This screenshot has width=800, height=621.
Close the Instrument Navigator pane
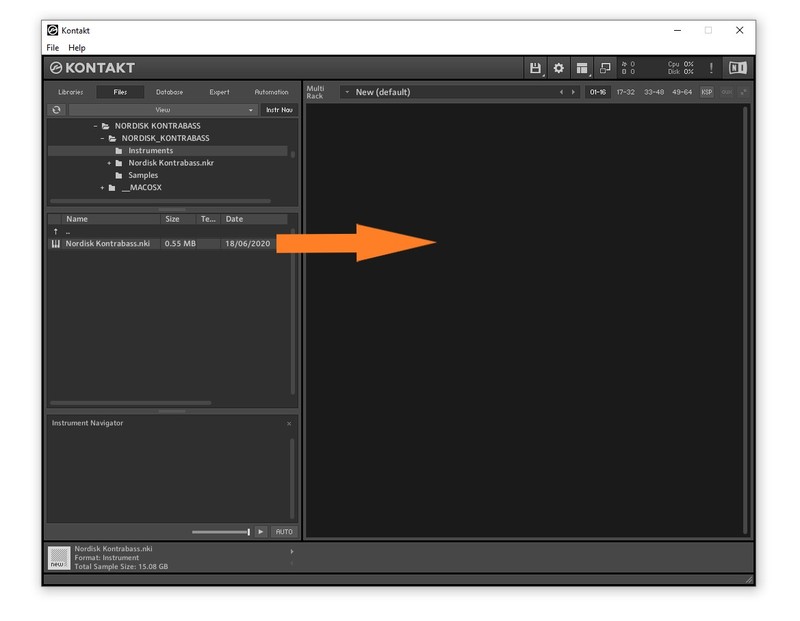289,424
